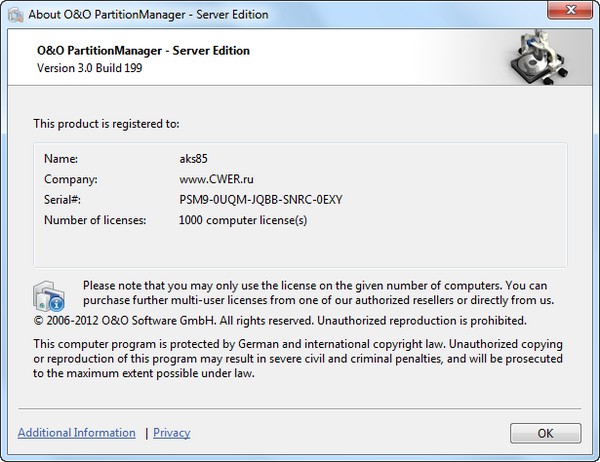Click the 'Serial#:' label
Image resolution: width=600 pixels, height=462 pixels.
coord(63,199)
